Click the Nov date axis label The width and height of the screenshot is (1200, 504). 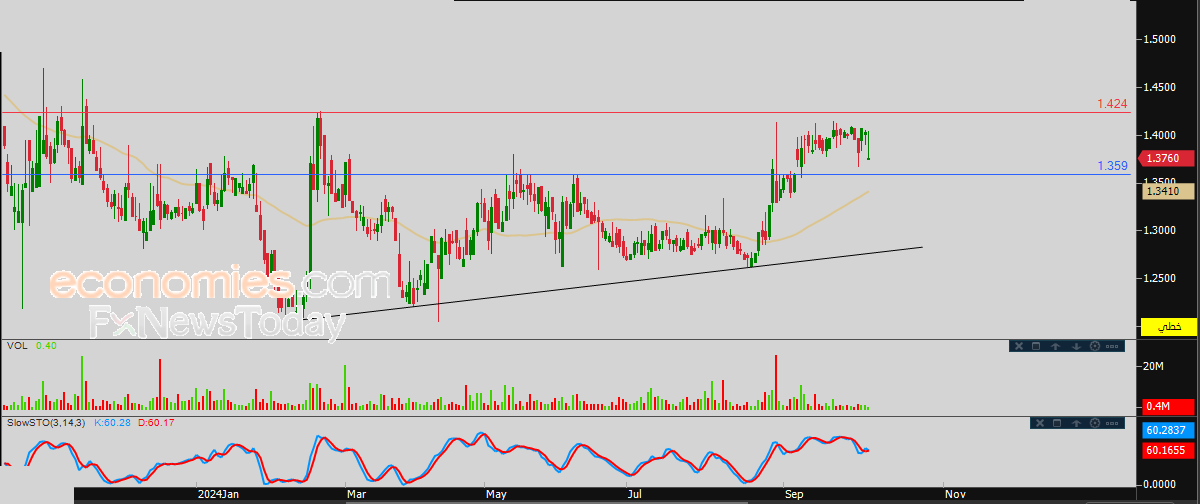pos(955,494)
